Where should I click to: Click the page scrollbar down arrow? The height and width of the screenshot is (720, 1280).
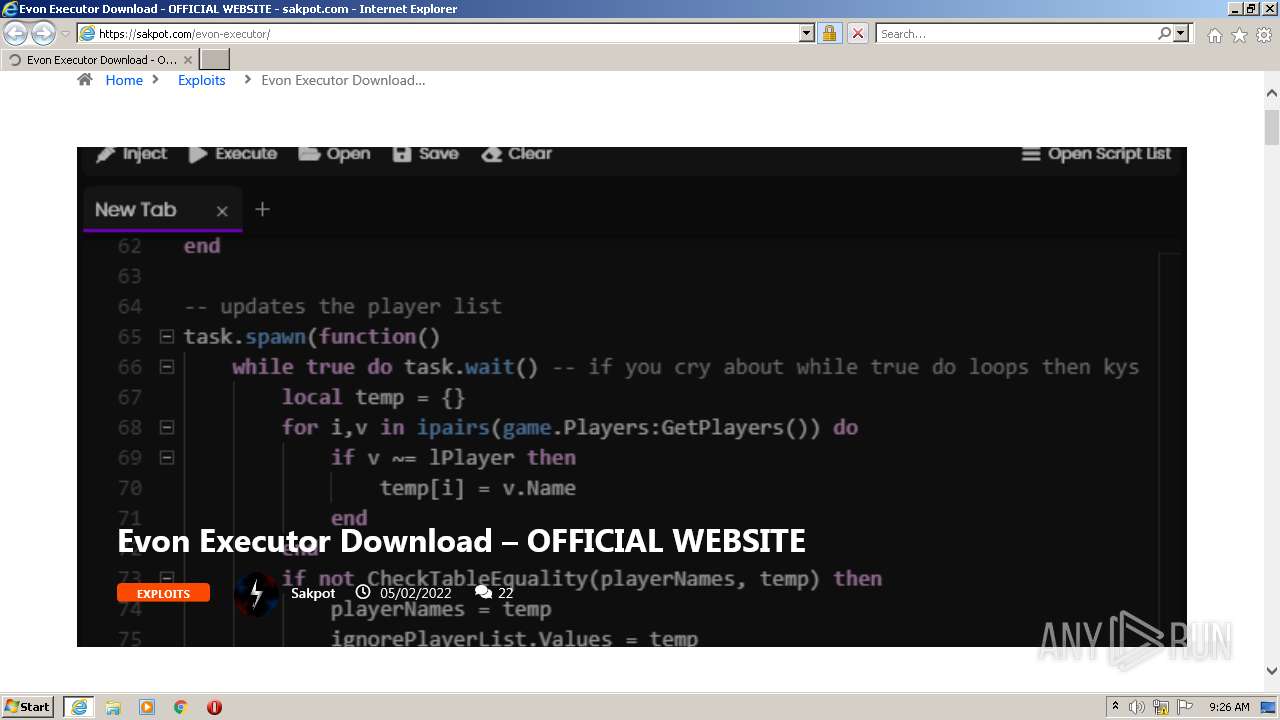click(x=1272, y=671)
